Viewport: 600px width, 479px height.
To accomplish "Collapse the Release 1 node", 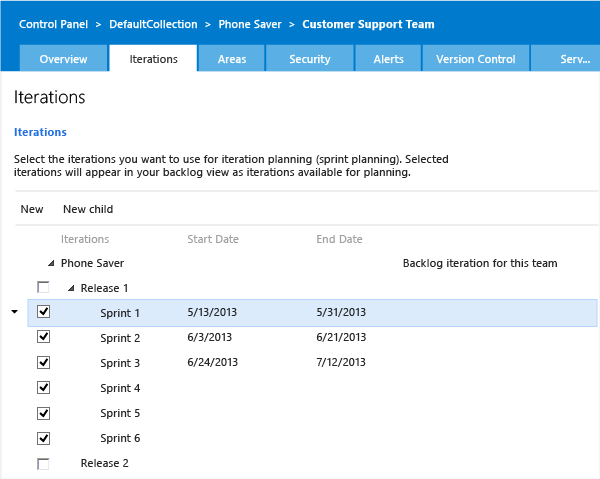I will (x=71, y=289).
